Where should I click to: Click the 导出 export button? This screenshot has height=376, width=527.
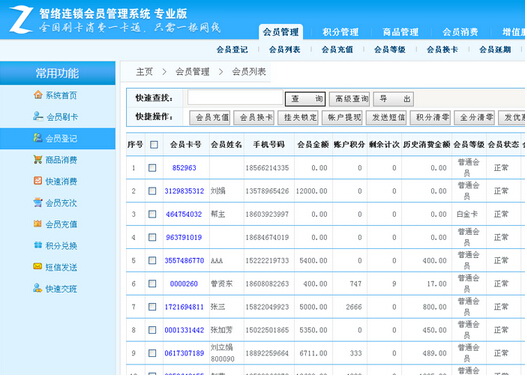pyautogui.click(x=393, y=99)
